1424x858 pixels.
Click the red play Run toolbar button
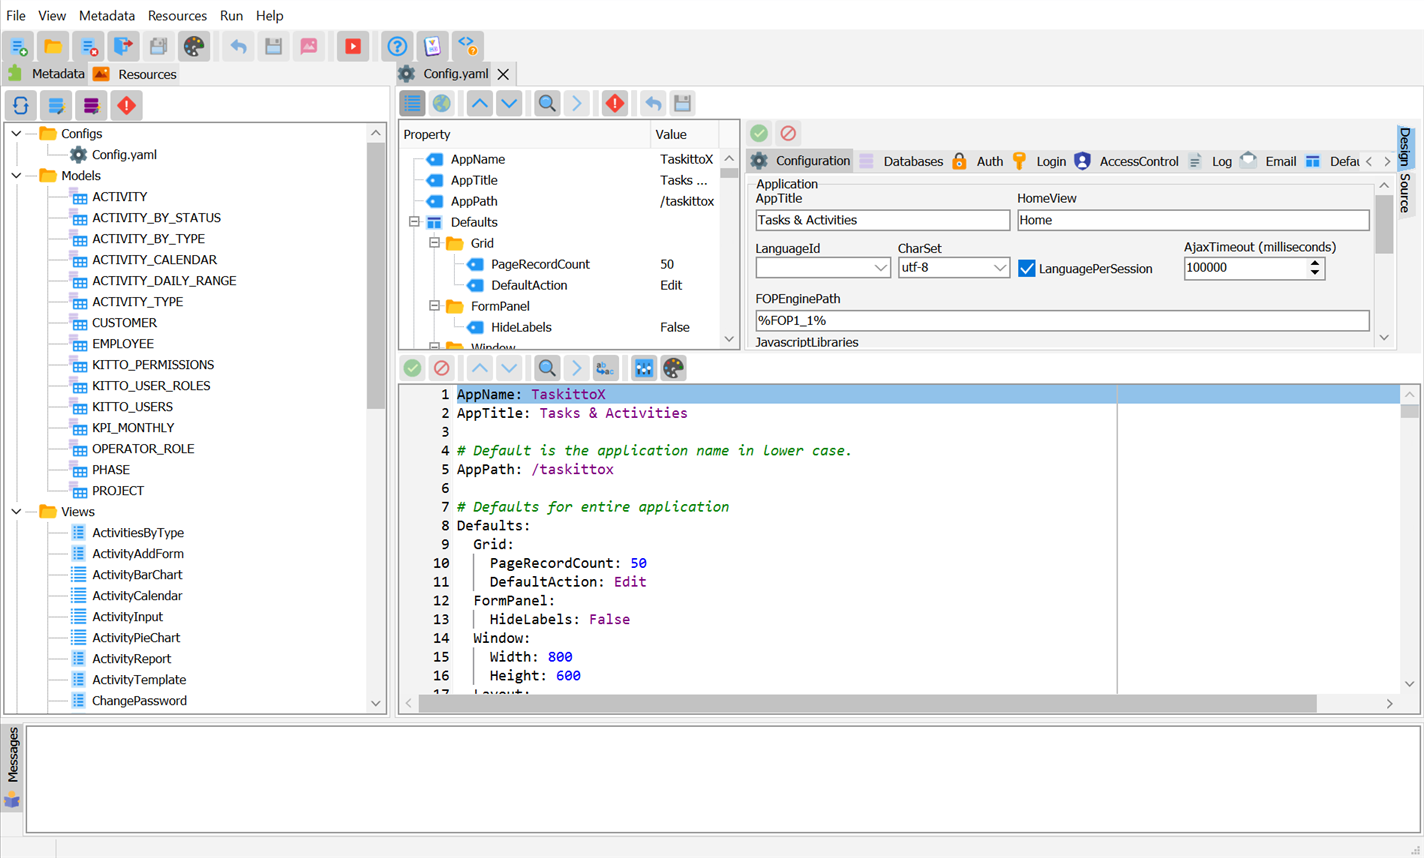coord(353,46)
